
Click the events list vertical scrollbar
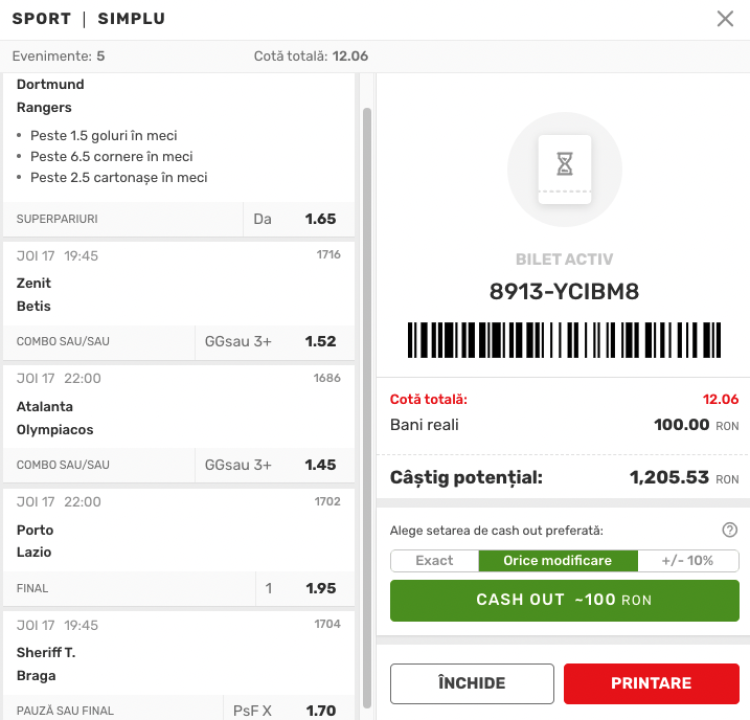pos(367,407)
